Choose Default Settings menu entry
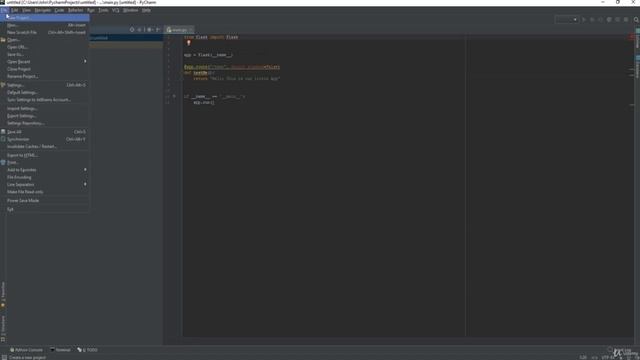640x360 pixels. 44,92
